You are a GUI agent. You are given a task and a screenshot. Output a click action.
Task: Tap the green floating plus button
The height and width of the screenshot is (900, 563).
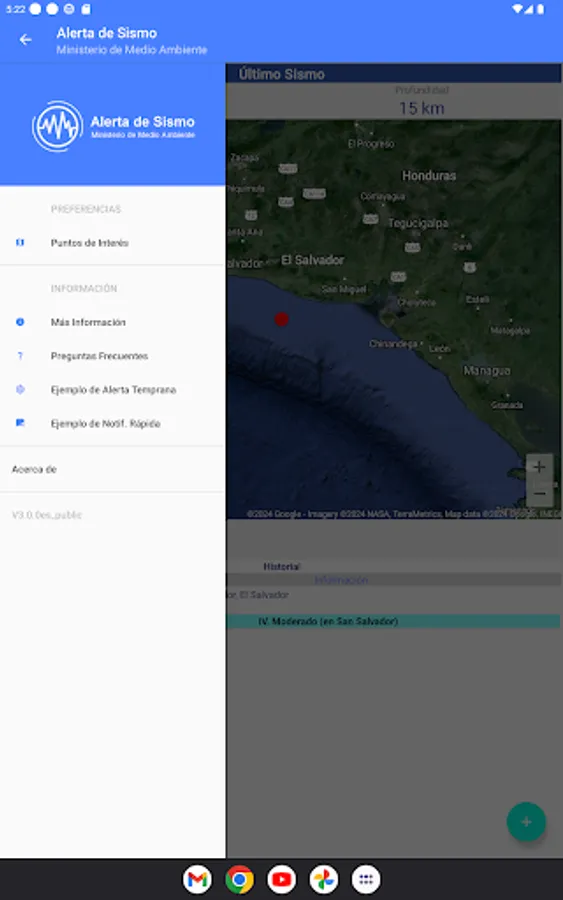526,822
